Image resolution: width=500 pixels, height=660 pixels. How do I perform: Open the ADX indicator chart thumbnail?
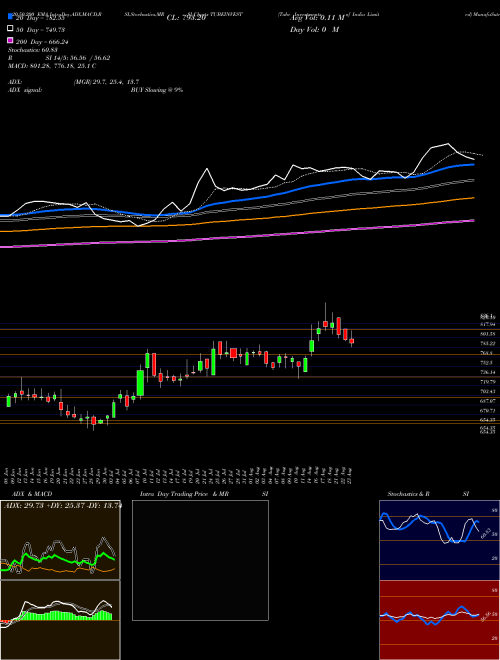[60, 540]
